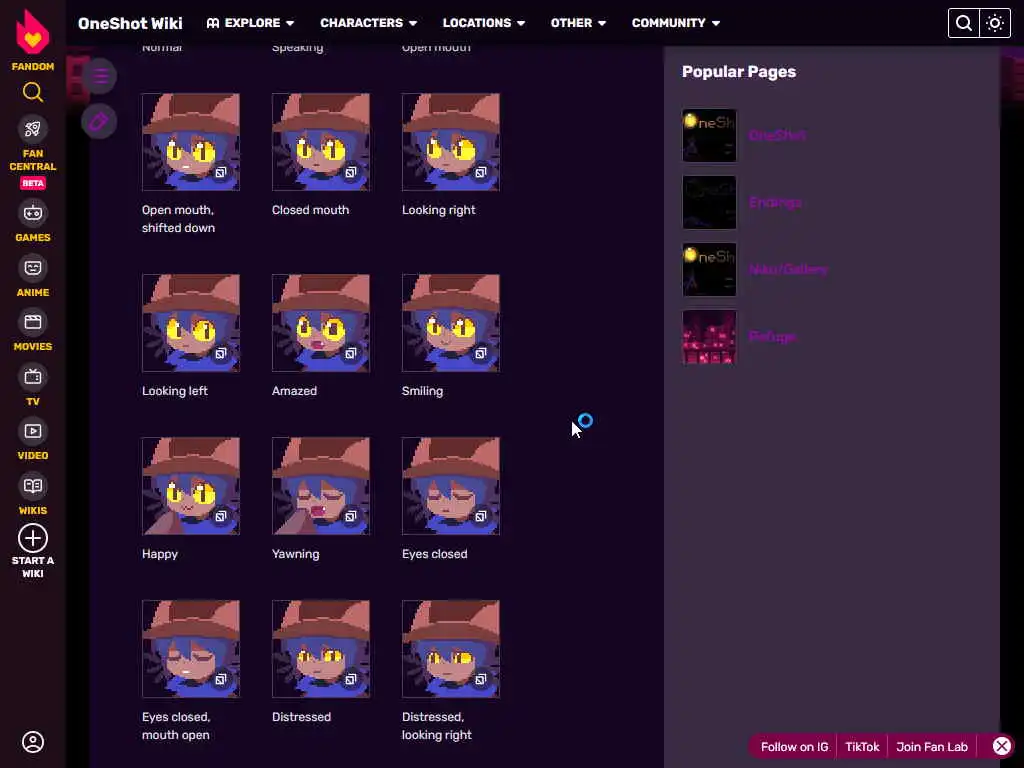Image resolution: width=1024 pixels, height=768 pixels.
Task: Open the Video play icon
Action: (33, 431)
